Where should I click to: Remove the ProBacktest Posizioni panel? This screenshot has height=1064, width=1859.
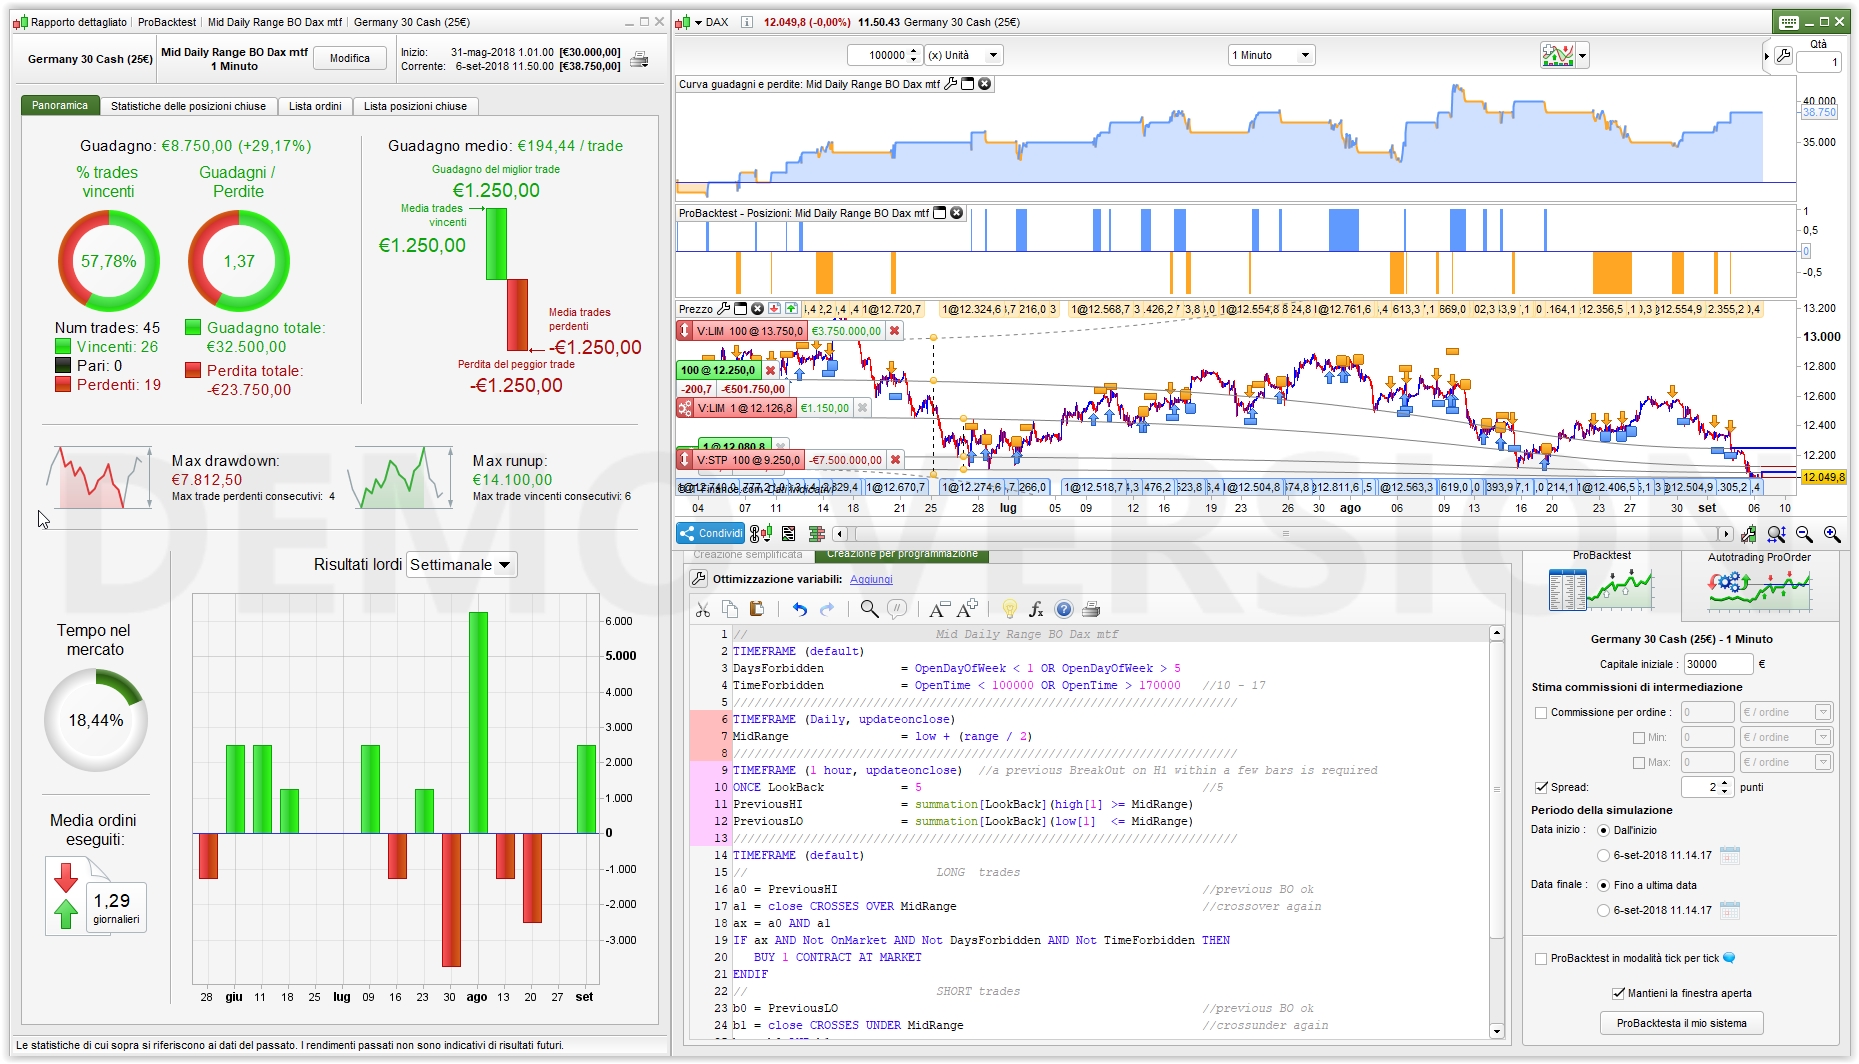(x=956, y=213)
